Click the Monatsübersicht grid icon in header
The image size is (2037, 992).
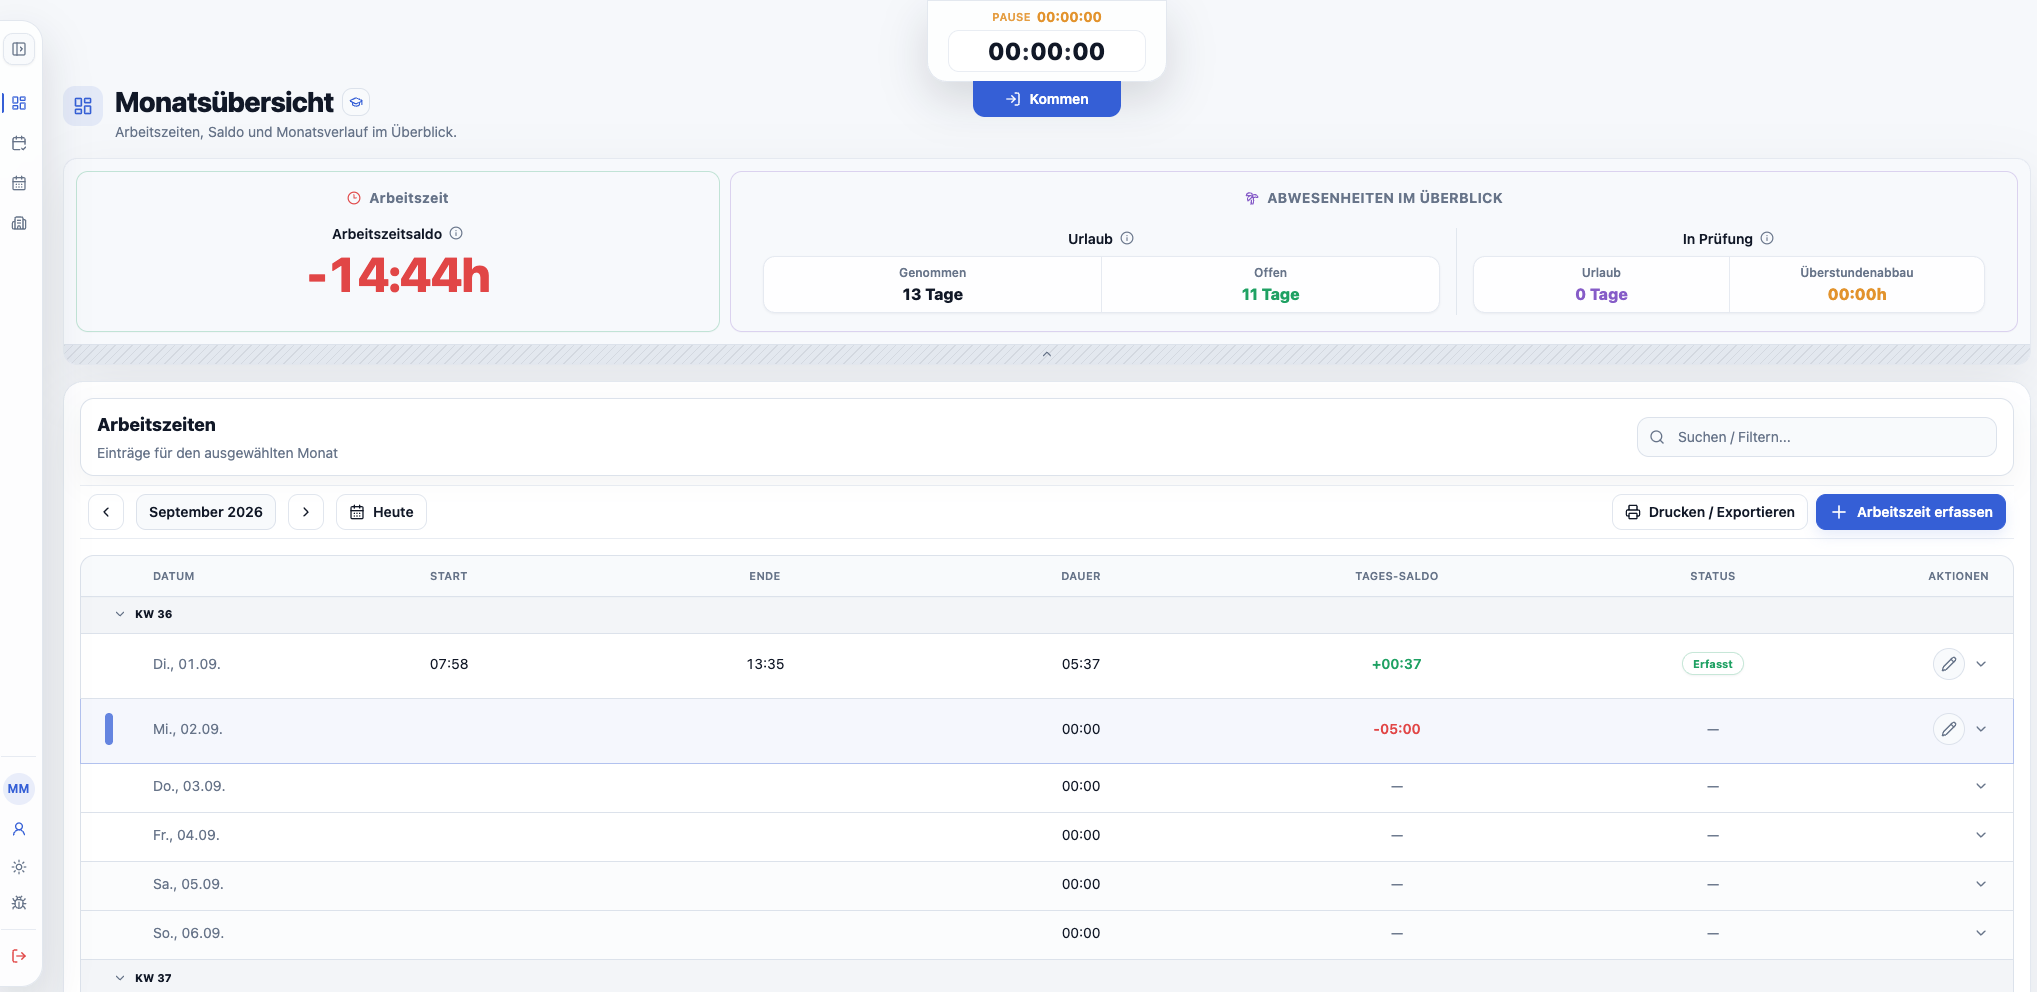coord(83,106)
